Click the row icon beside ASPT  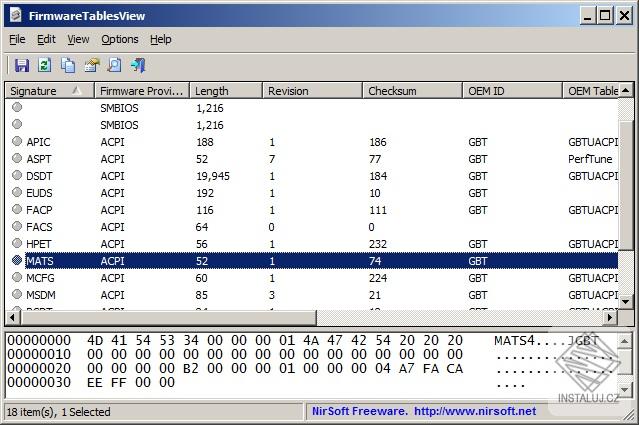17,159
